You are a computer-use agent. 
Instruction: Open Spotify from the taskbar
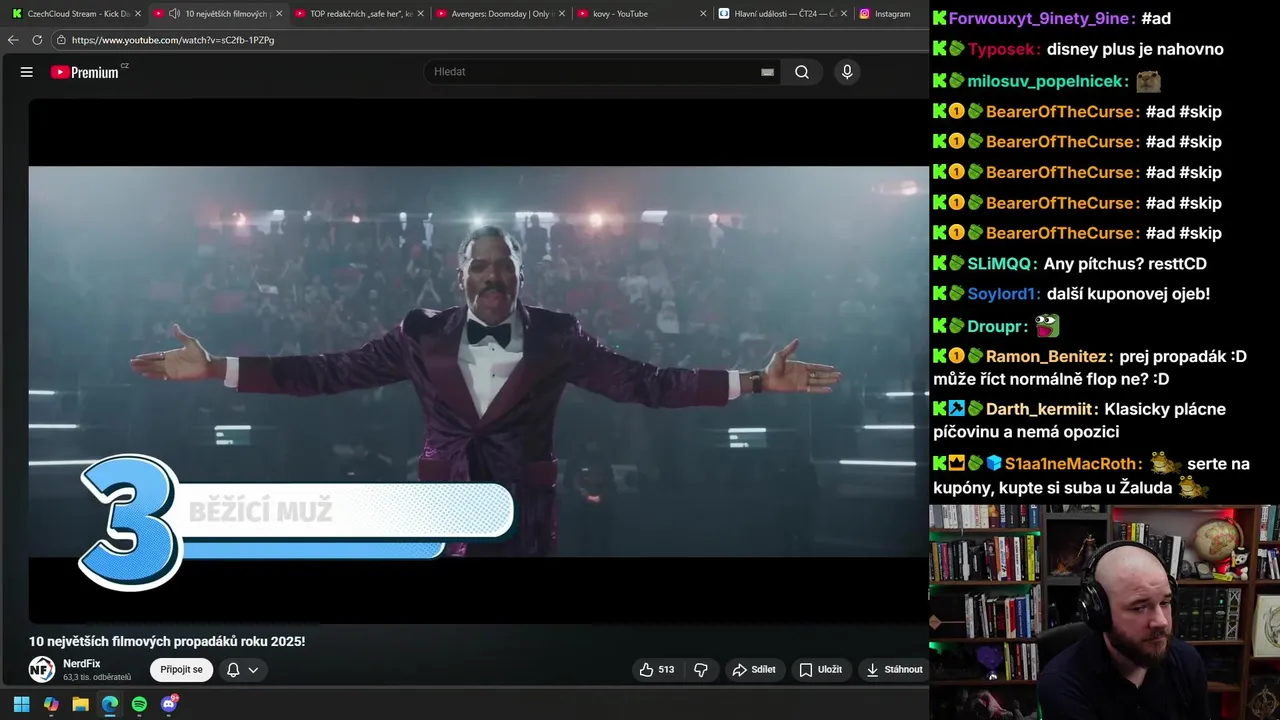click(139, 704)
